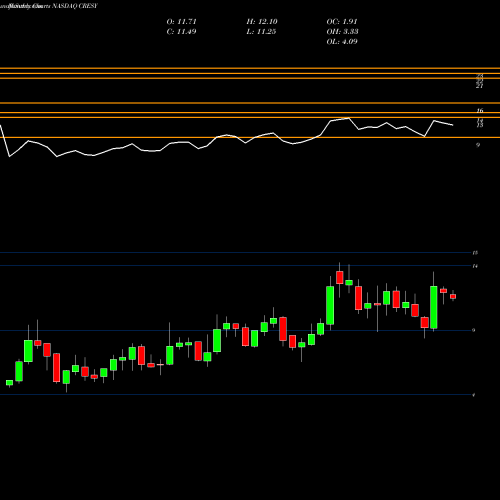
Task: Select the 'C: 11.49' close value
Action: click(x=181, y=32)
